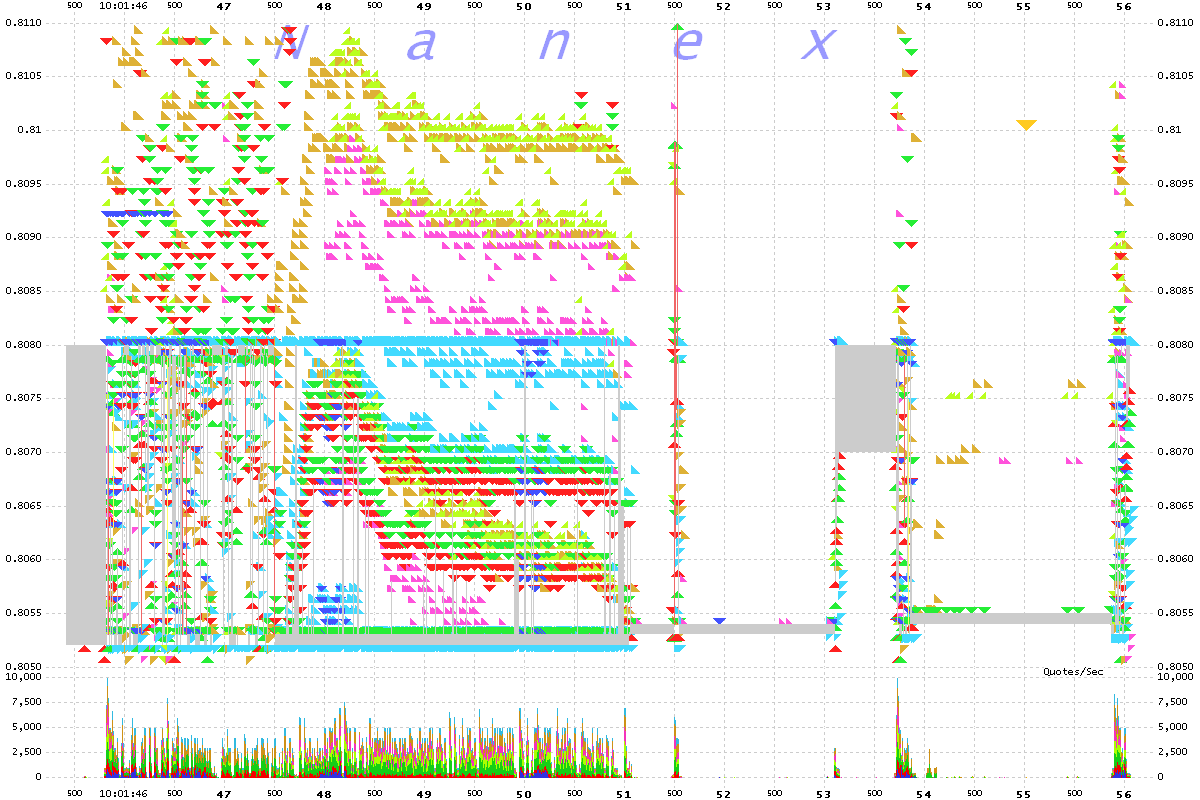Click 0.8065 on the right price axis
Viewport: 1200px width, 800px height.
pos(1173,506)
